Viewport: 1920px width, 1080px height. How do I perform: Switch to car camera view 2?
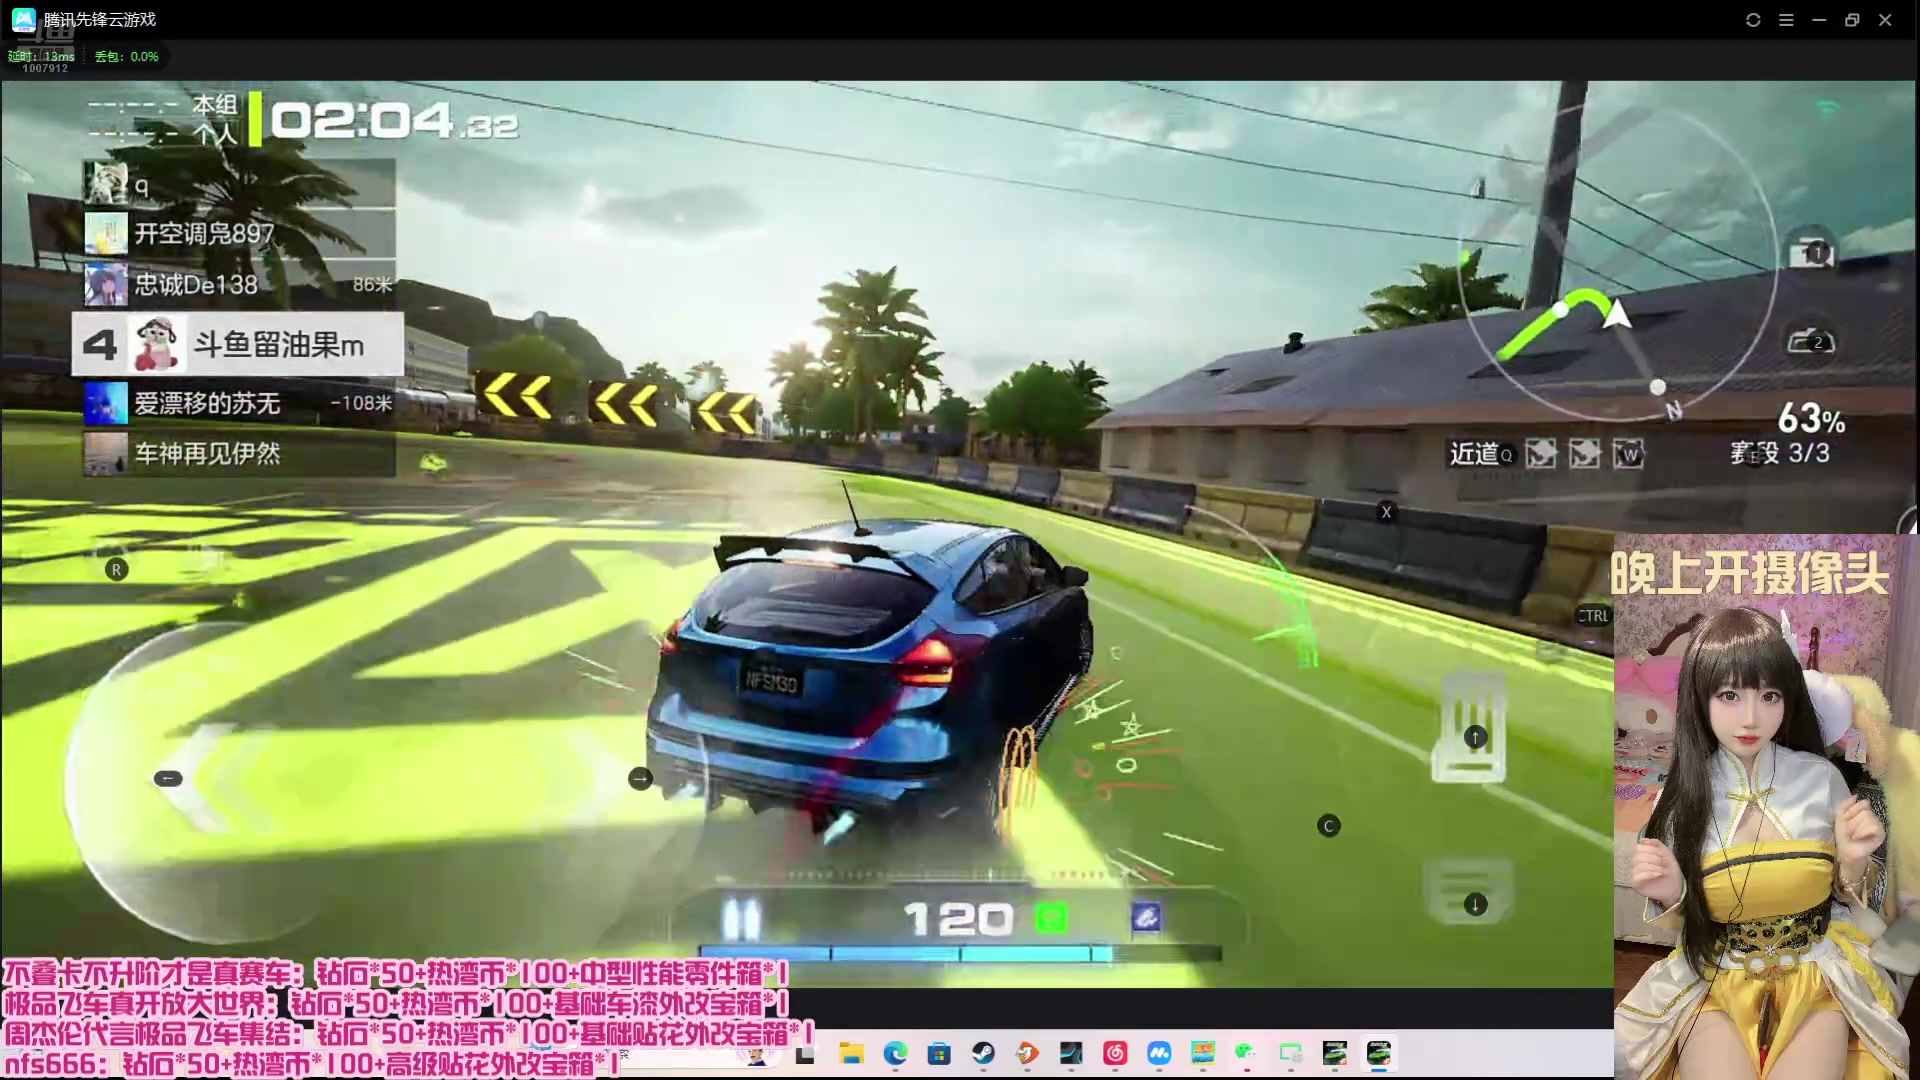[1811, 341]
